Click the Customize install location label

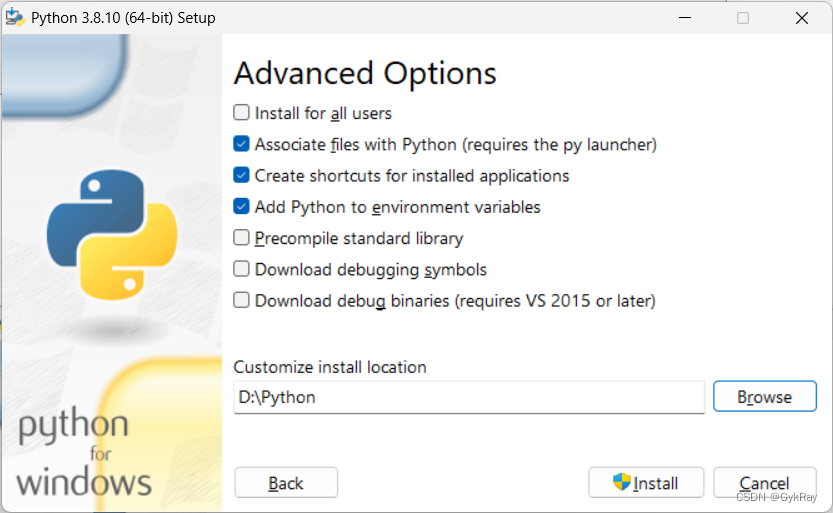pos(330,367)
